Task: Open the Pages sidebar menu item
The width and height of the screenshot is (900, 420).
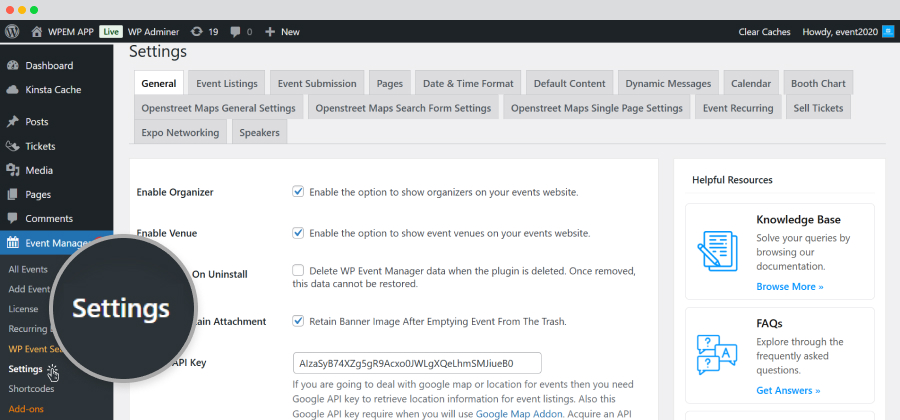Action: (38, 195)
